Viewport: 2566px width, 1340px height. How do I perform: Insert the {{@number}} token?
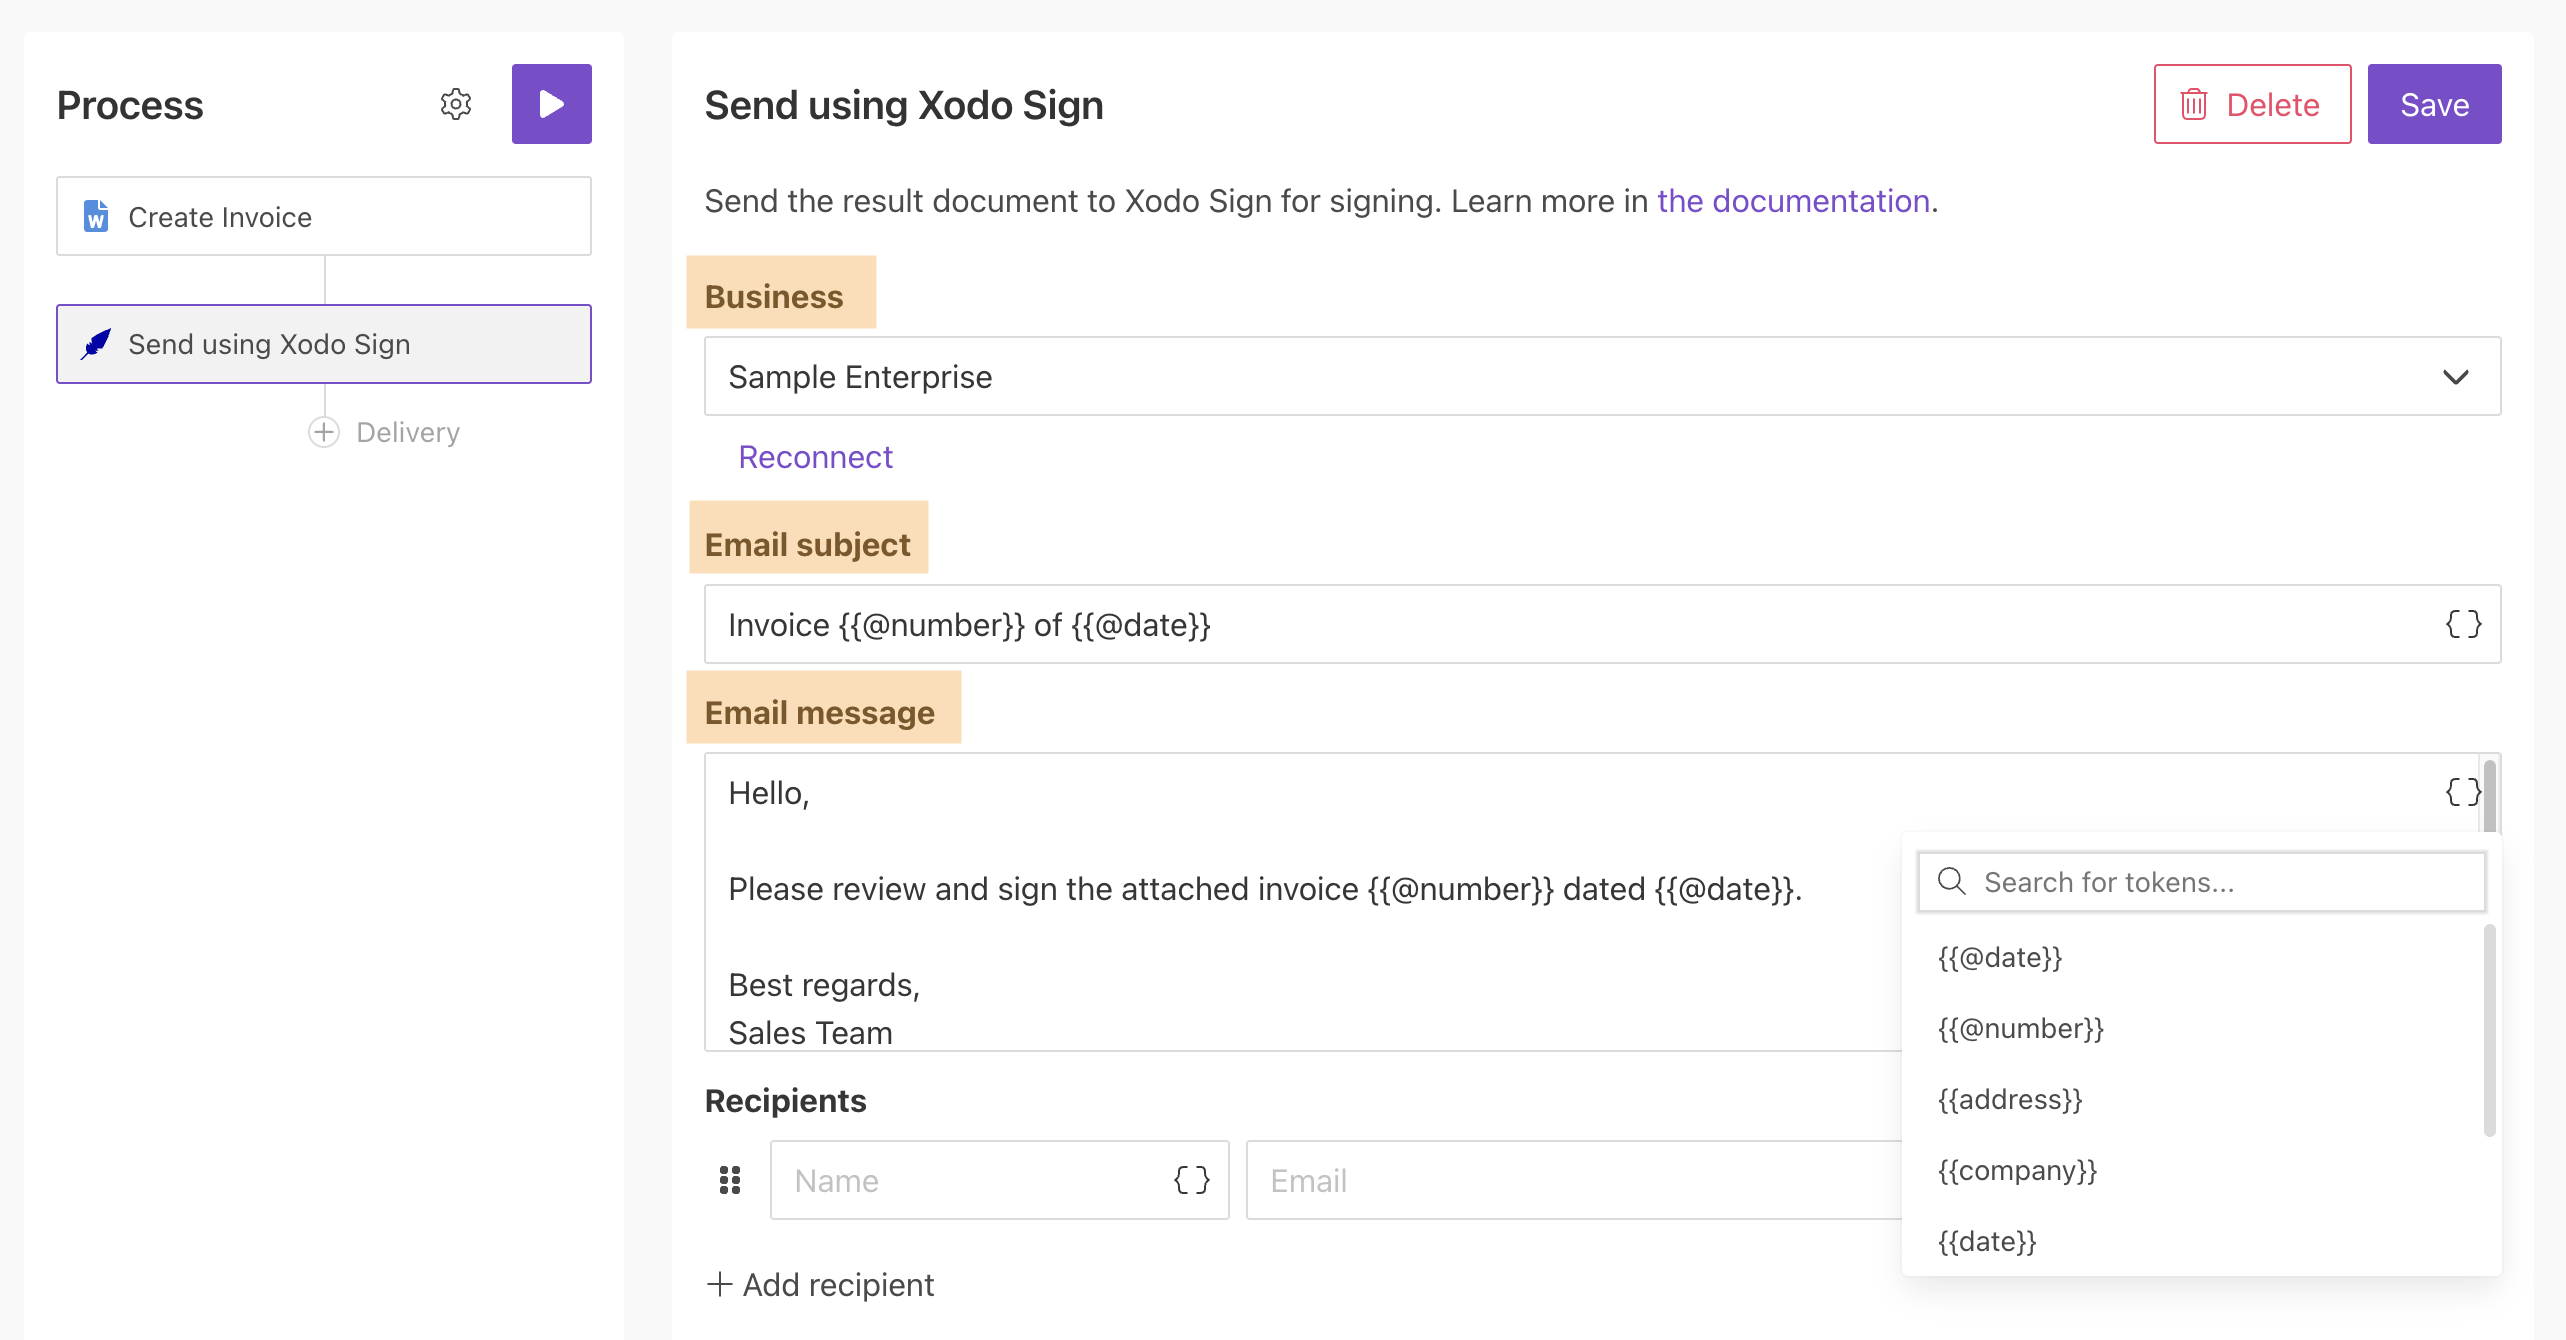point(2021,1028)
